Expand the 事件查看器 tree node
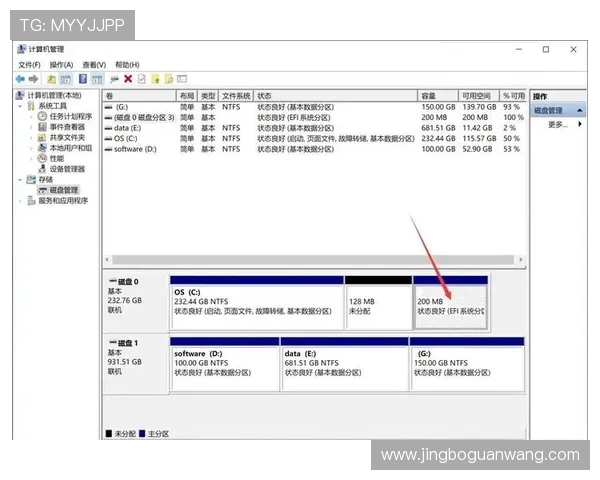 31,127
